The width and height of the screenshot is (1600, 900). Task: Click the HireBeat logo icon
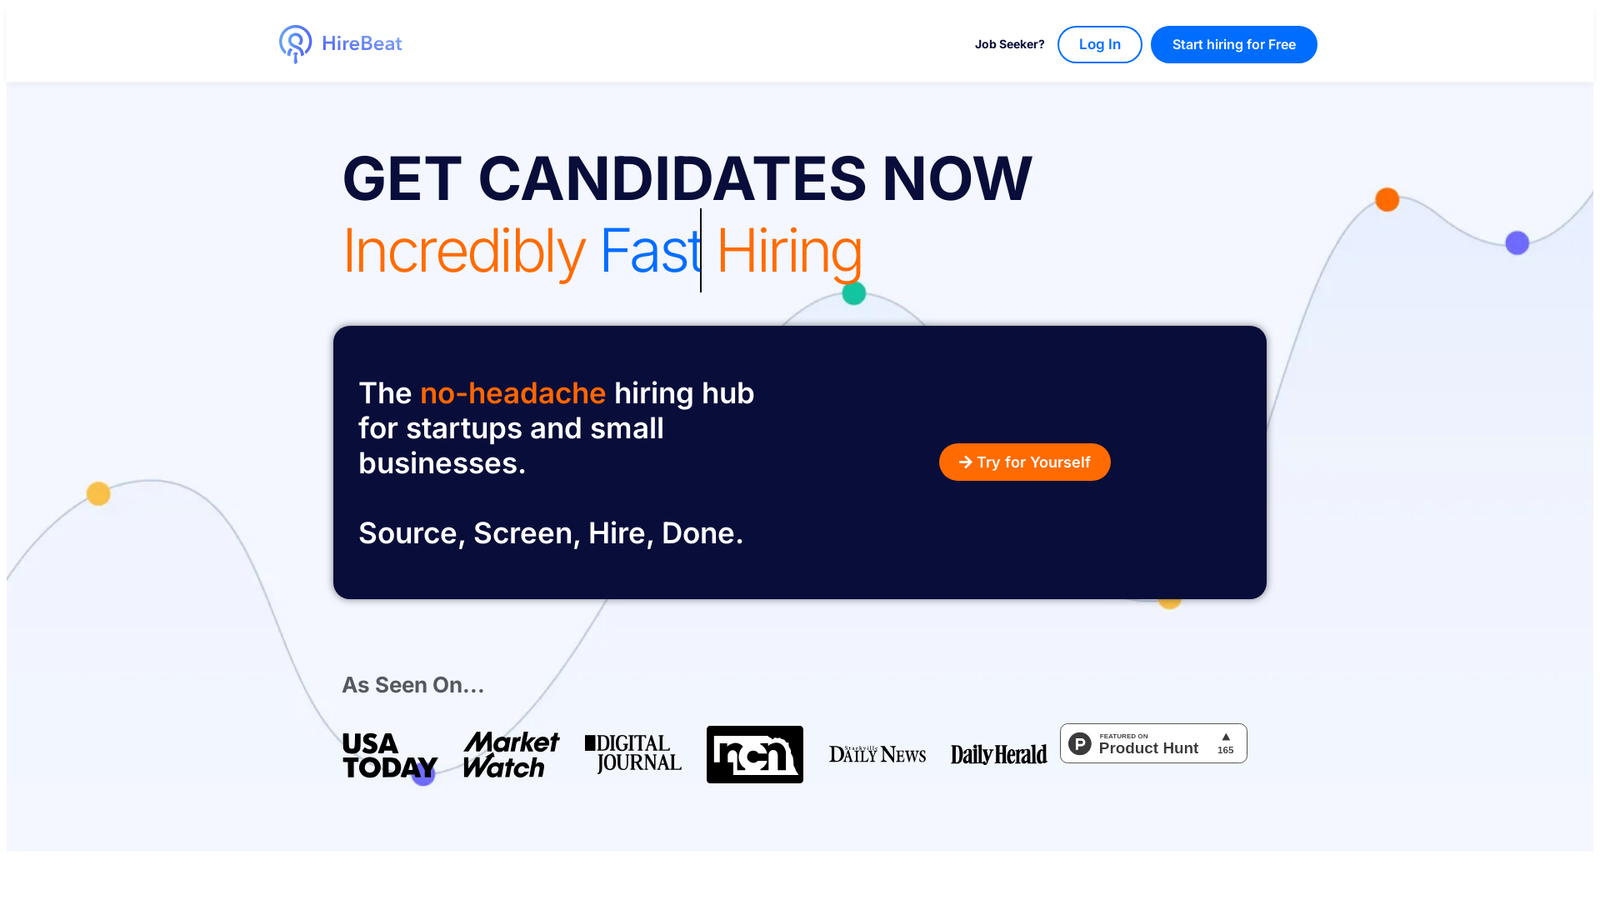pyautogui.click(x=295, y=44)
